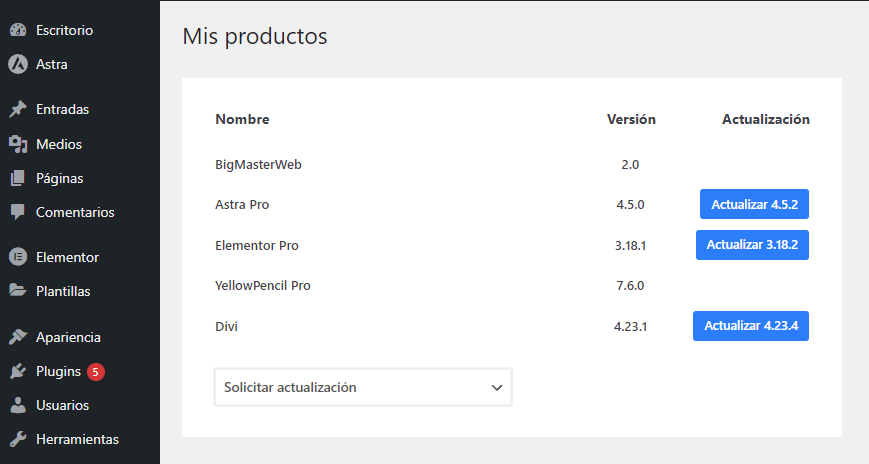The height and width of the screenshot is (464, 869).
Task: Click the Elementor circle icon
Action: [18, 257]
